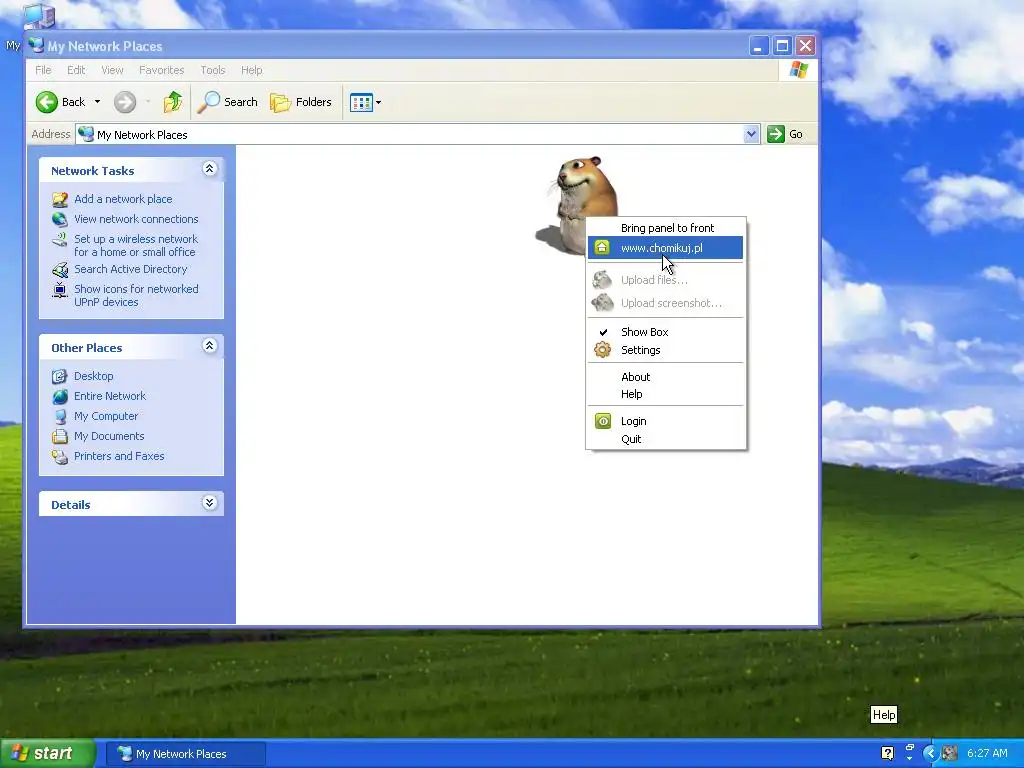1024x768 pixels.
Task: Click the taskbar clock showing 6:27 AM
Action: click(987, 753)
